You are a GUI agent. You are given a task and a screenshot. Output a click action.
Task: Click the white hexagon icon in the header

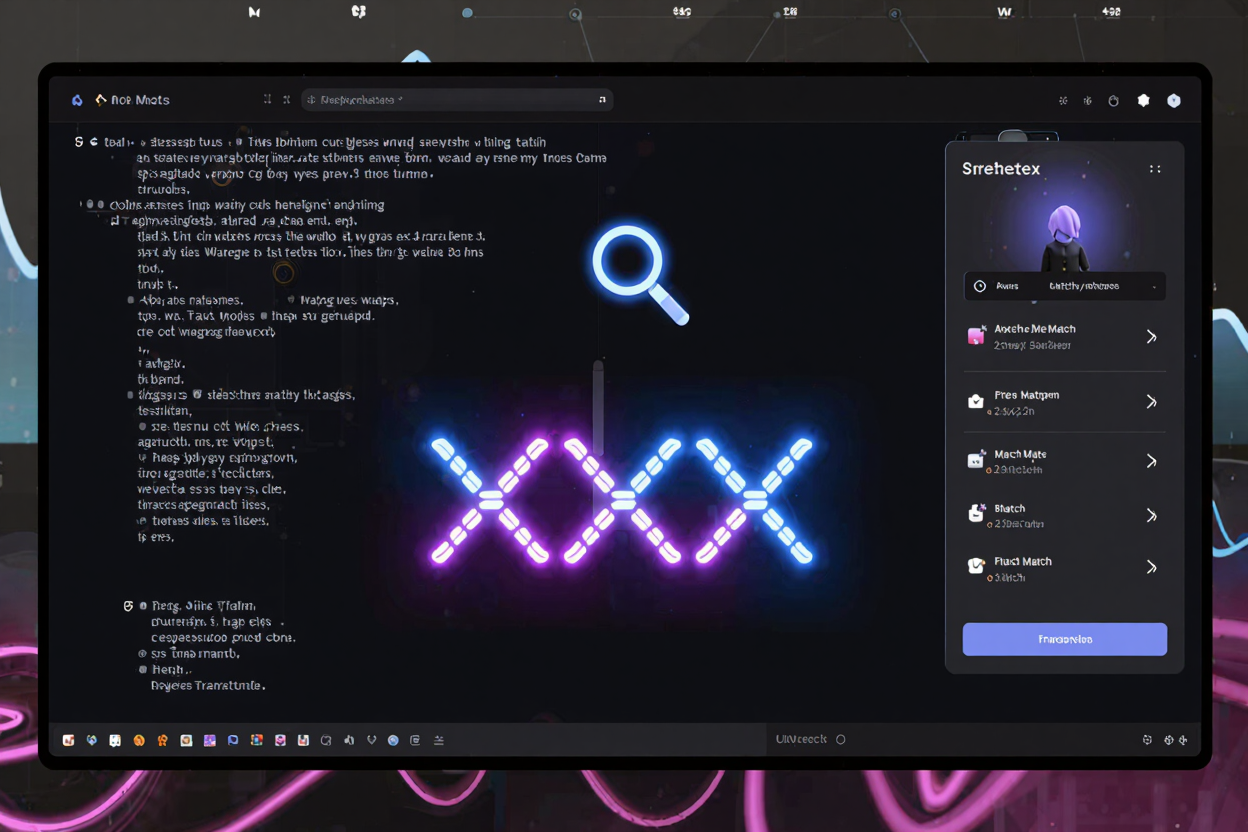1144,100
